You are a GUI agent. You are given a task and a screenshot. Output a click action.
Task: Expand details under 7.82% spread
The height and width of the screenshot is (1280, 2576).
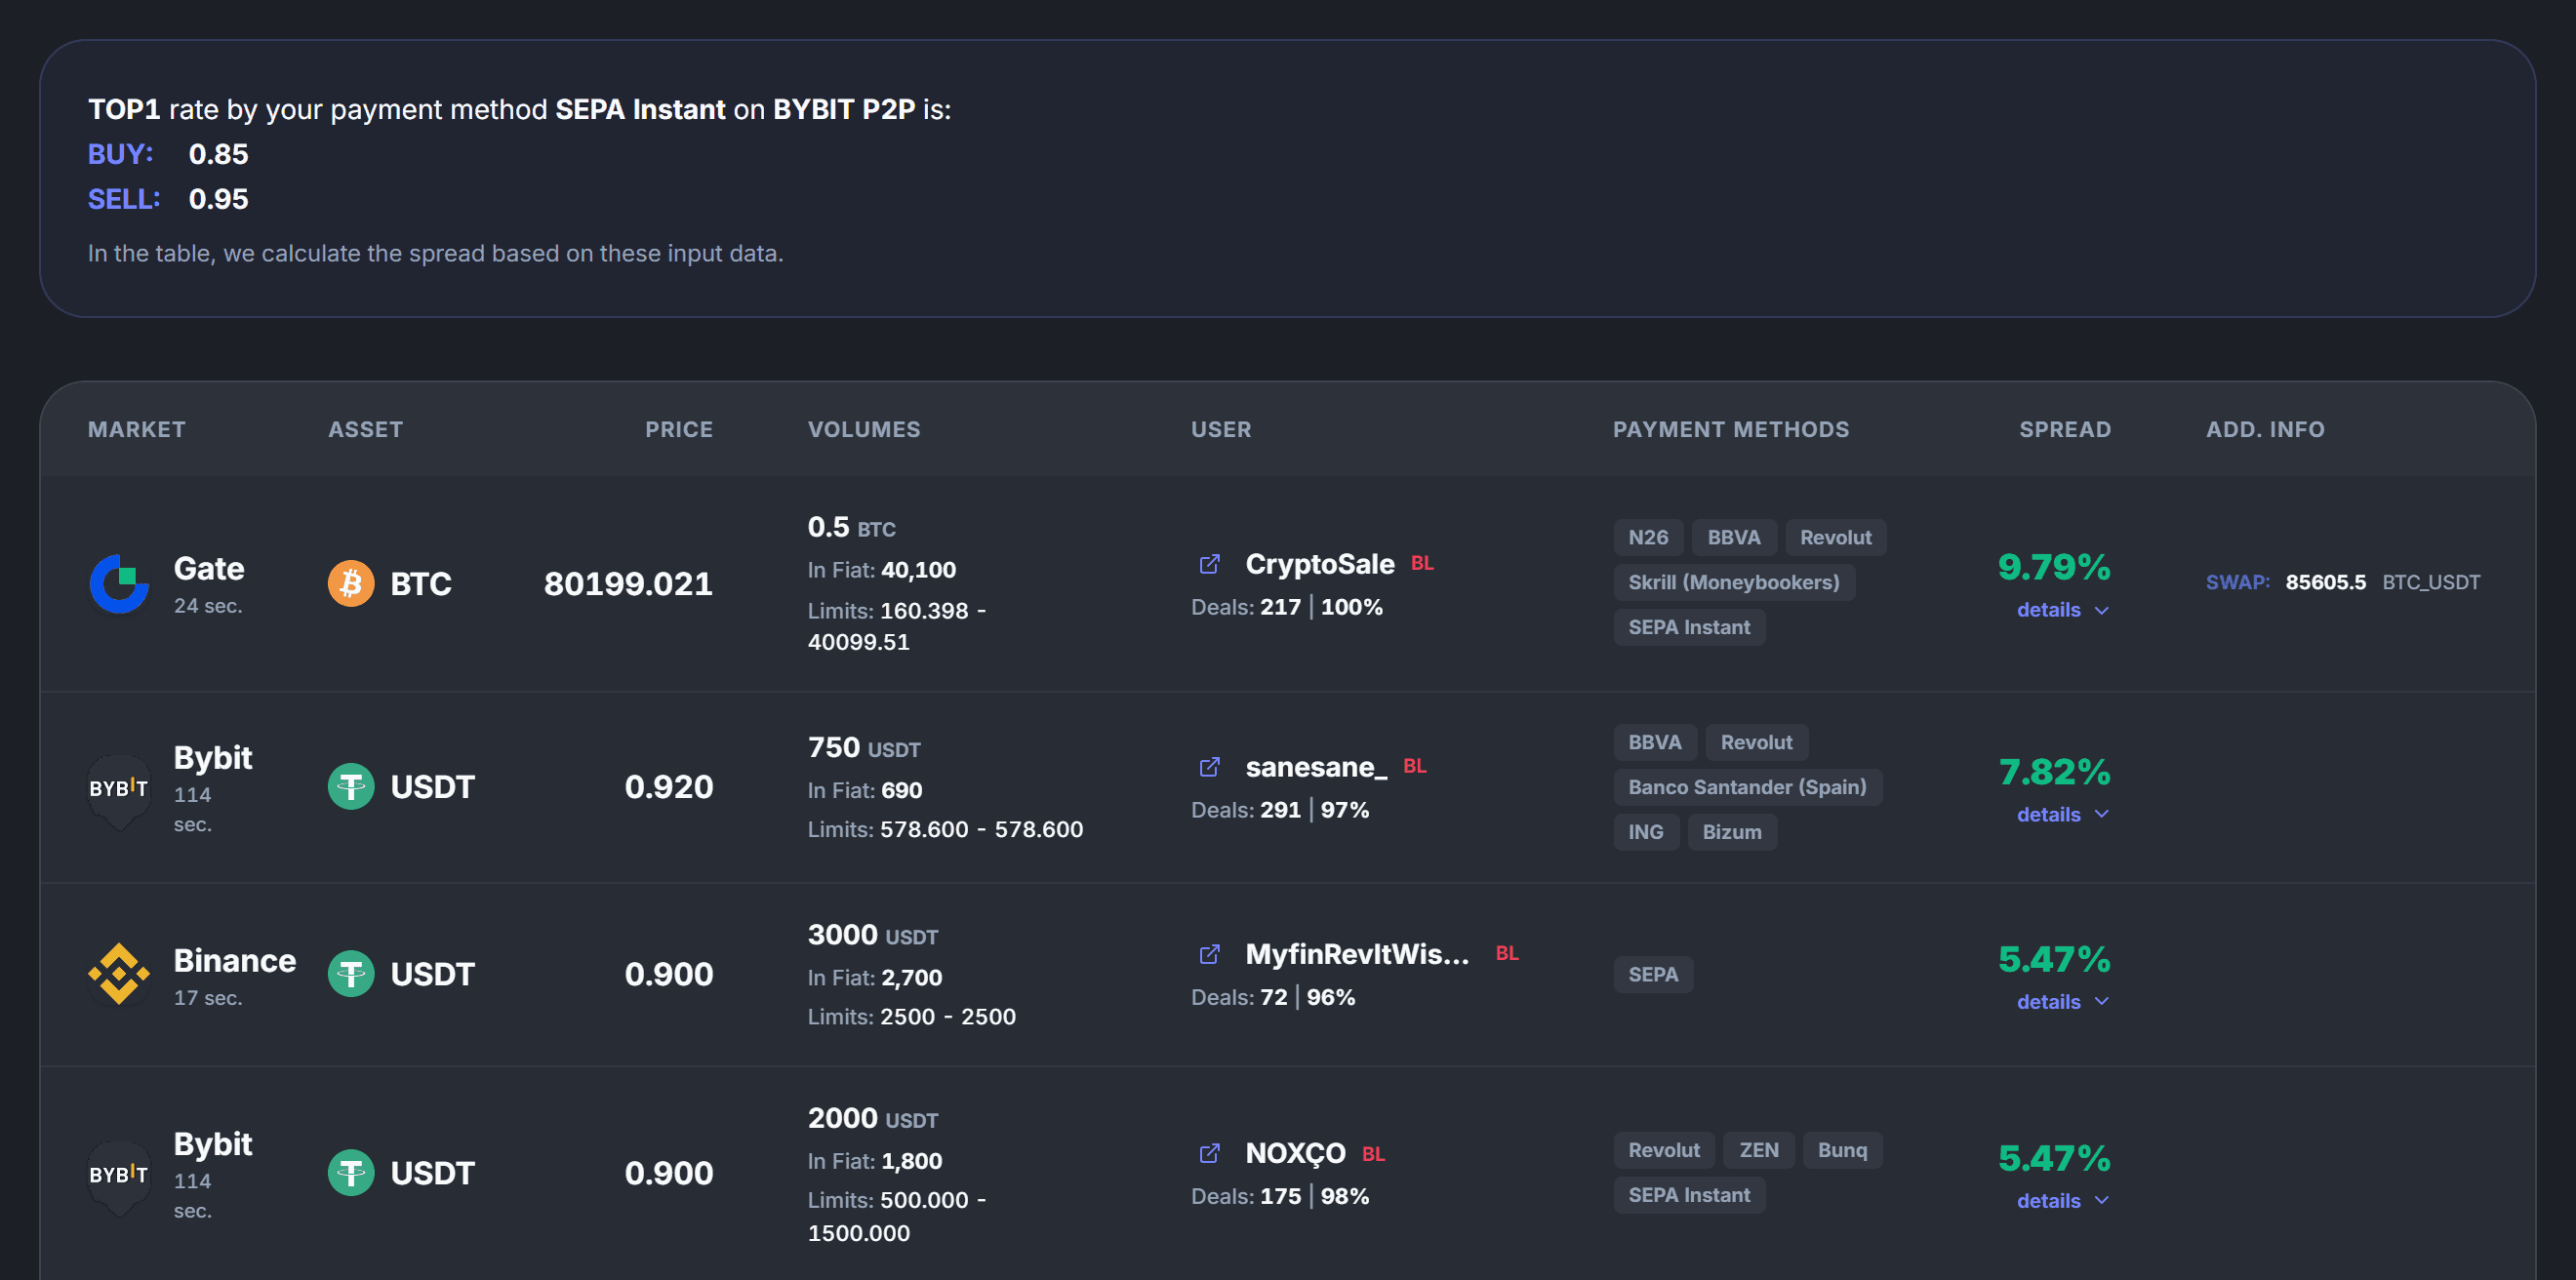click(2062, 814)
